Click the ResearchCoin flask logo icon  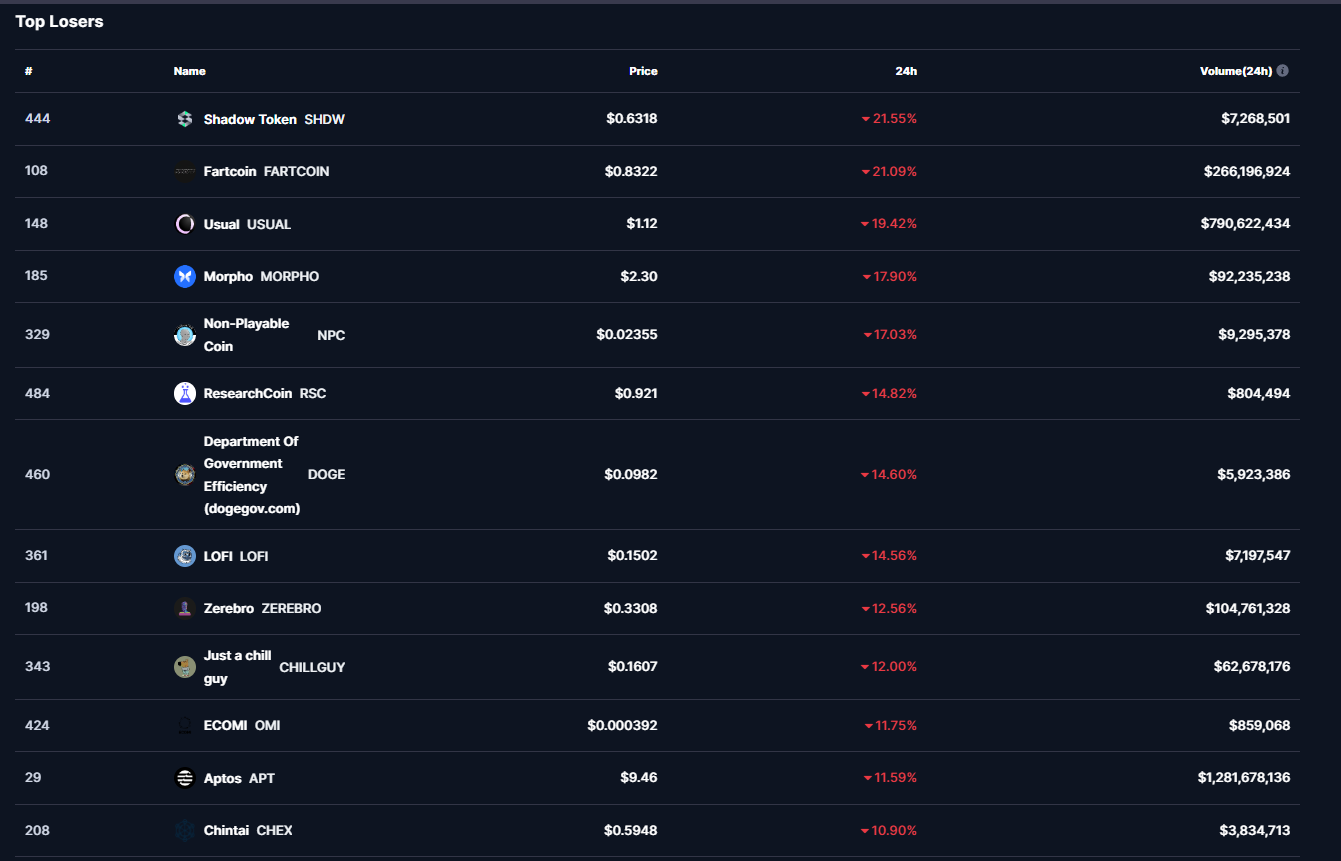184,393
